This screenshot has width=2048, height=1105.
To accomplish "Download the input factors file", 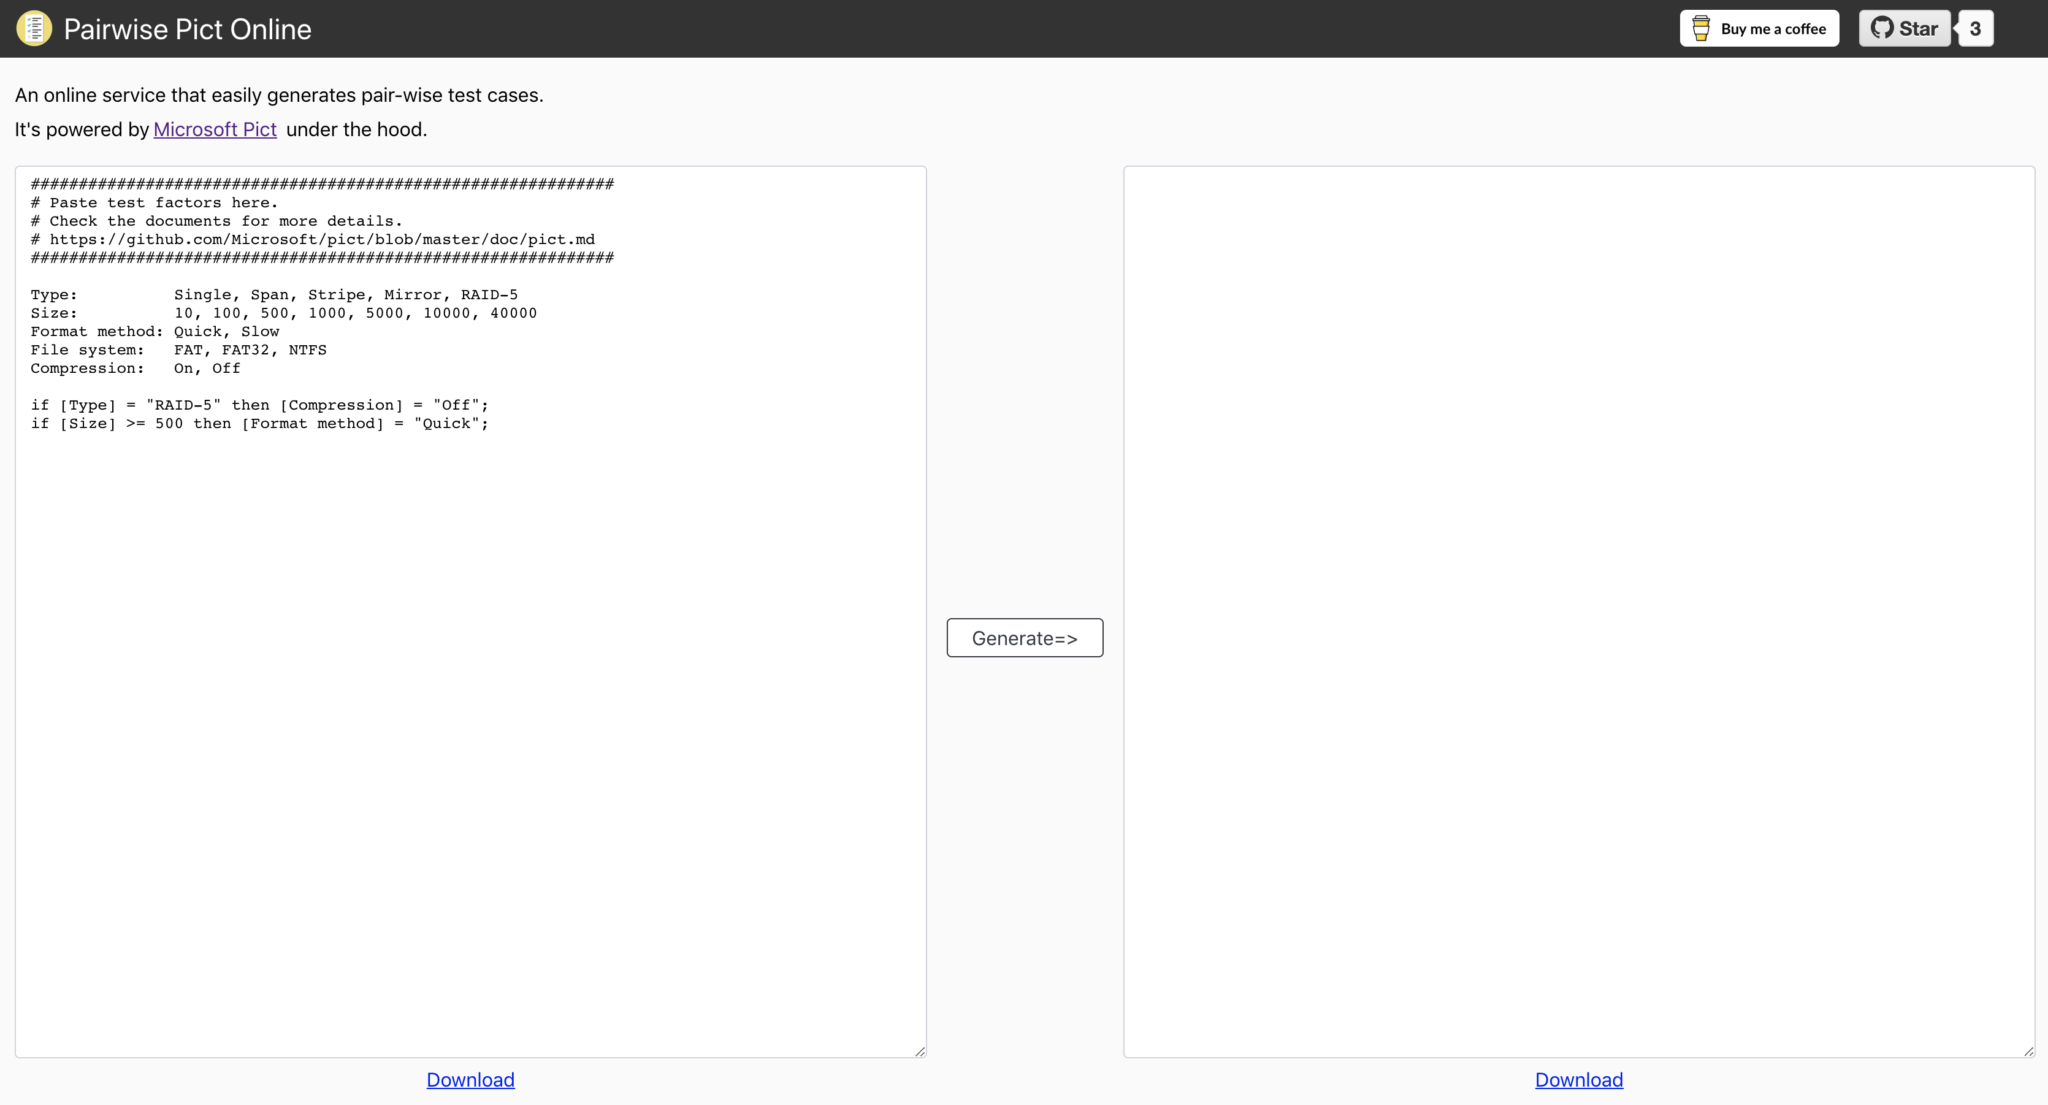I will [x=470, y=1080].
